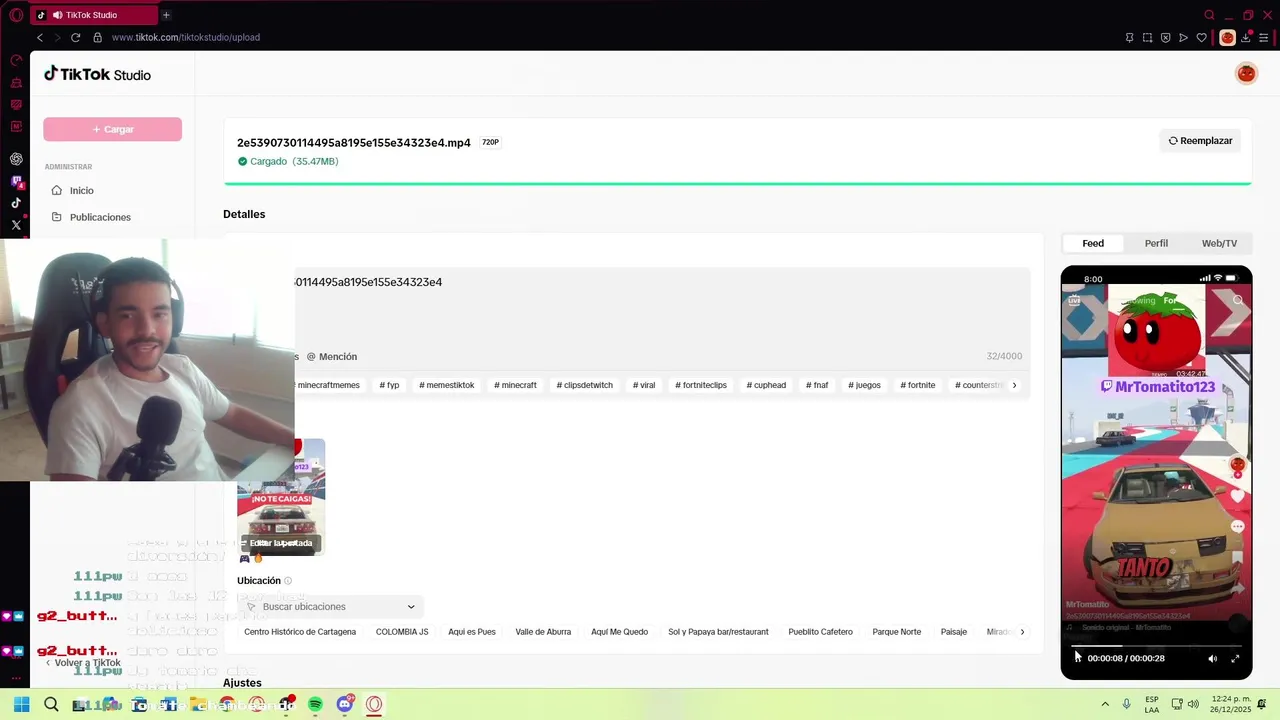Switch preview to Web/TV tab
This screenshot has width=1280, height=720.
tap(1219, 243)
